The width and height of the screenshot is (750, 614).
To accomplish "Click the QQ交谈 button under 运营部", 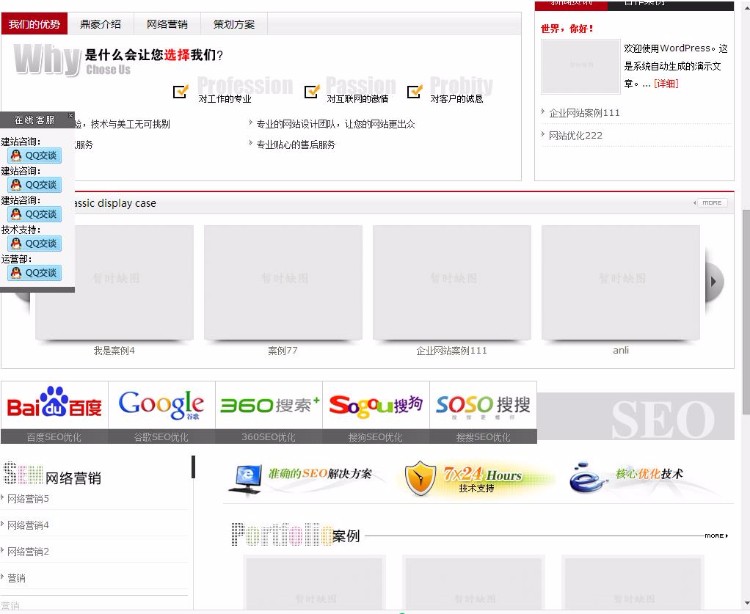I will (34, 273).
